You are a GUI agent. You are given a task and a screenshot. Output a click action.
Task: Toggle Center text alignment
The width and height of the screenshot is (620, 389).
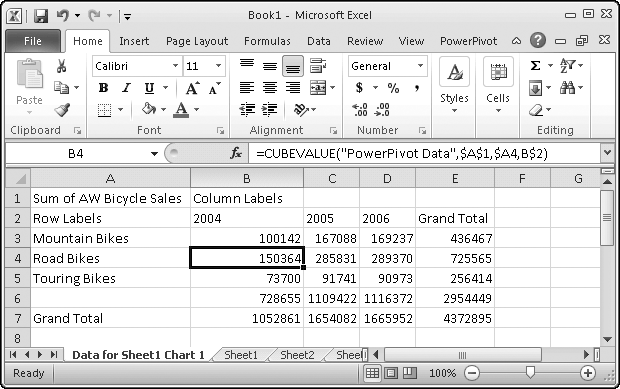click(270, 87)
